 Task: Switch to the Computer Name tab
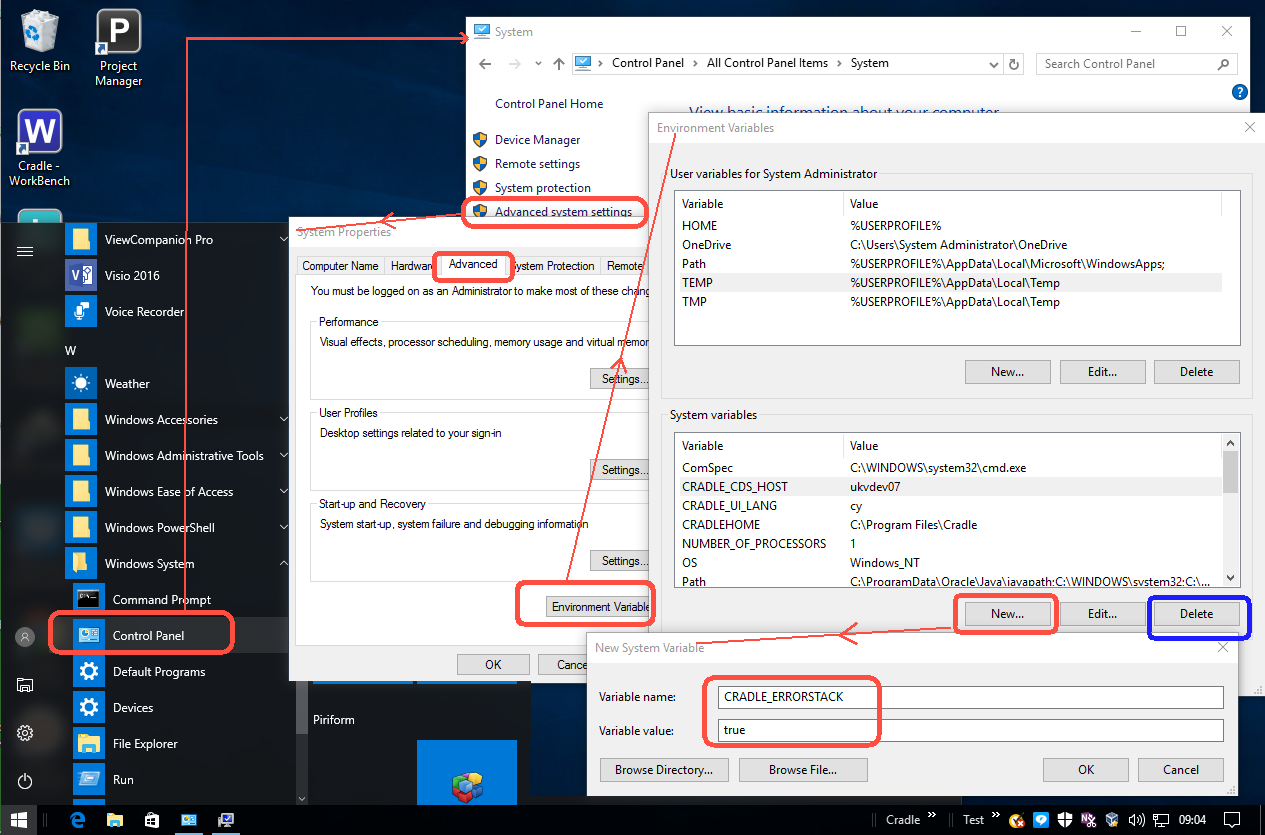click(x=340, y=266)
